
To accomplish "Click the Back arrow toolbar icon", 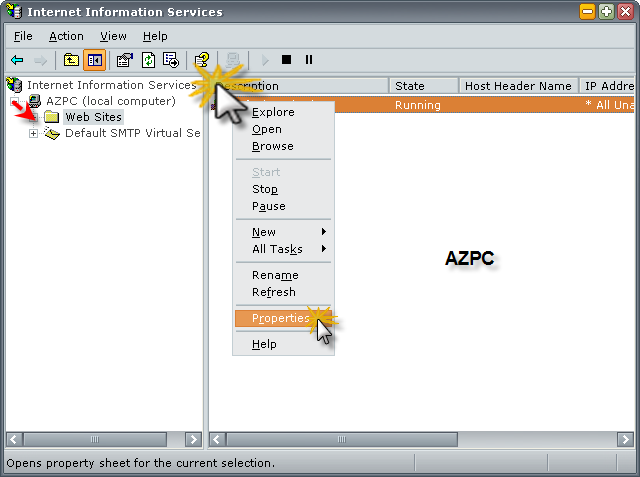I will pos(17,60).
